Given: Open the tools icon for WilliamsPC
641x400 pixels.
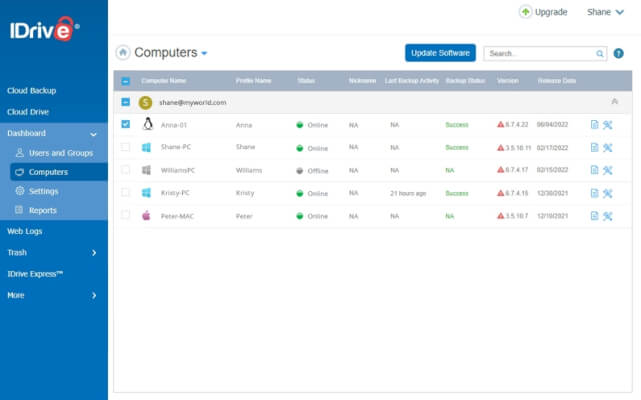Looking at the screenshot, I should (x=607, y=170).
